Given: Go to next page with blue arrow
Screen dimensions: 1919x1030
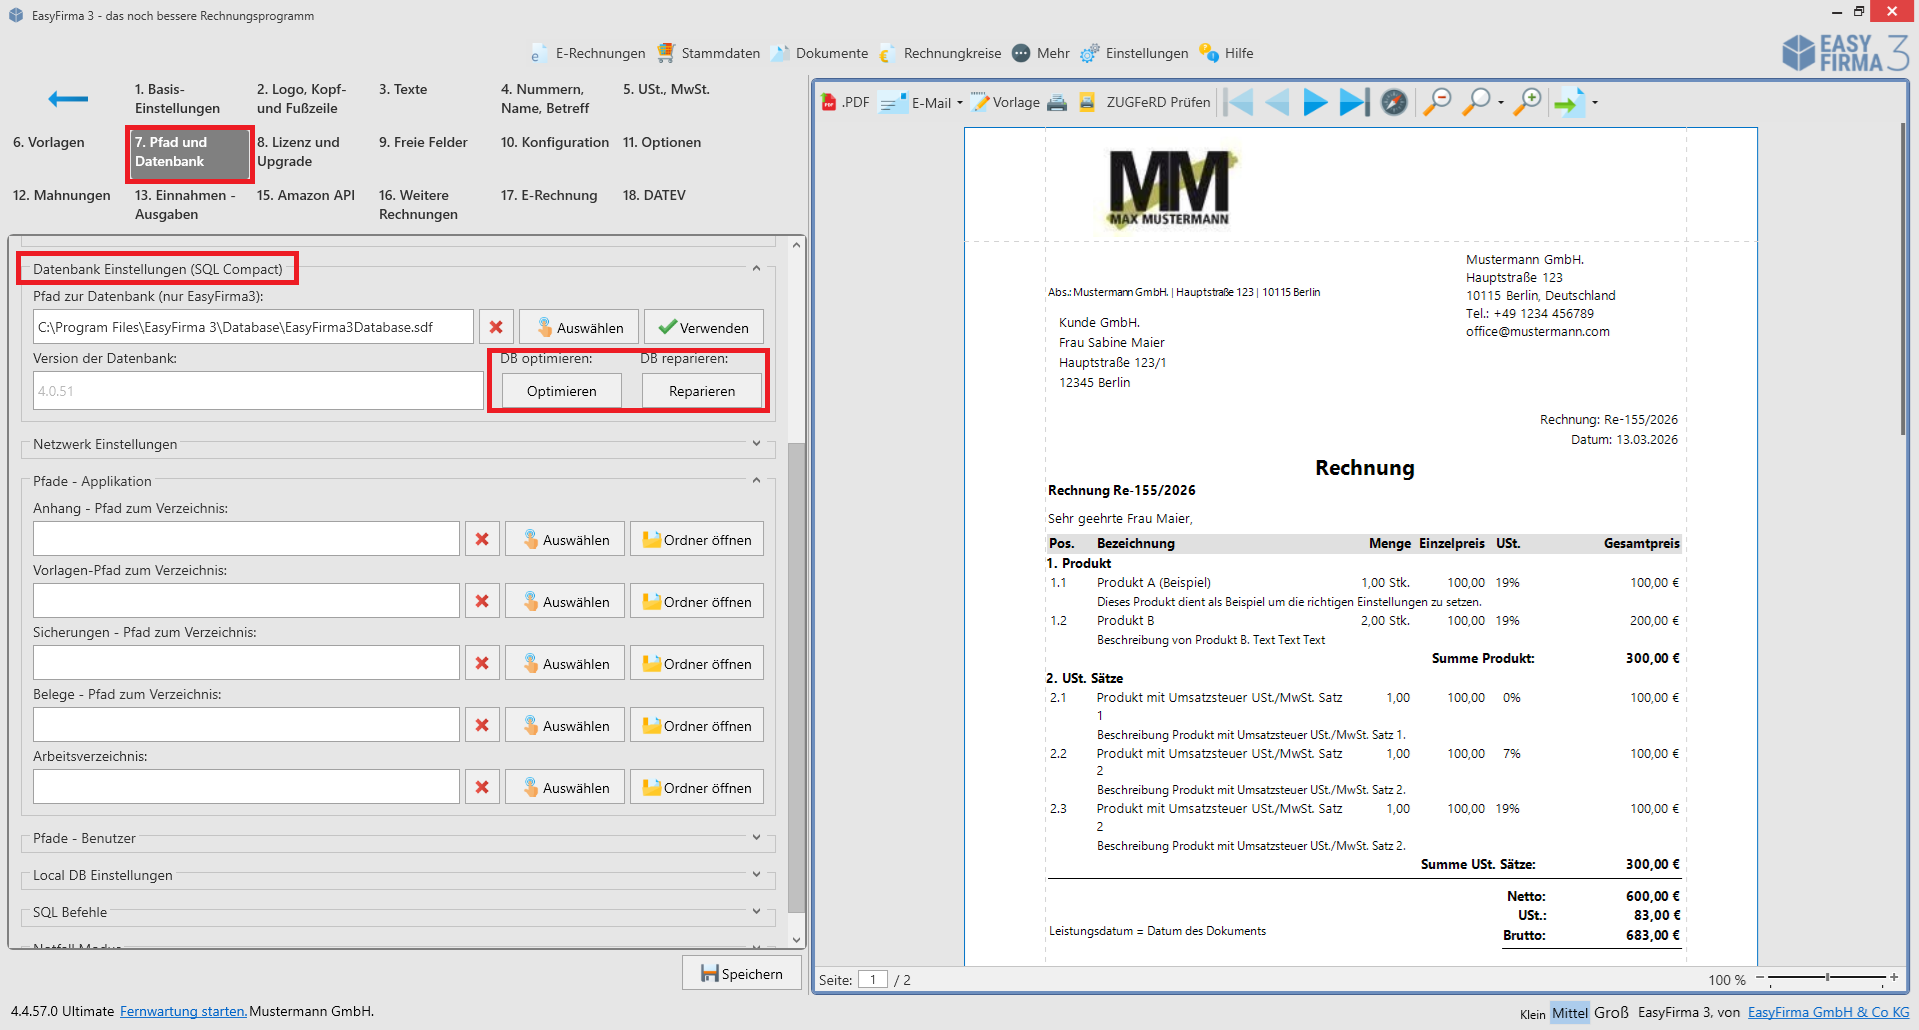Looking at the screenshot, I should pyautogui.click(x=1315, y=102).
